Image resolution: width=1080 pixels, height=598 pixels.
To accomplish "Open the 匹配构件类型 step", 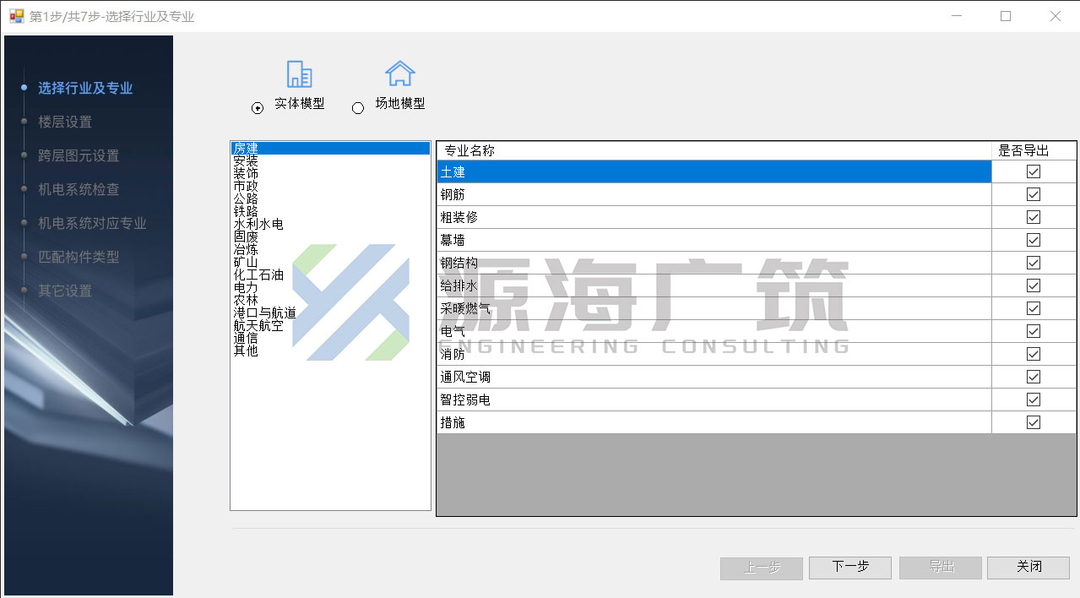I will (x=79, y=257).
